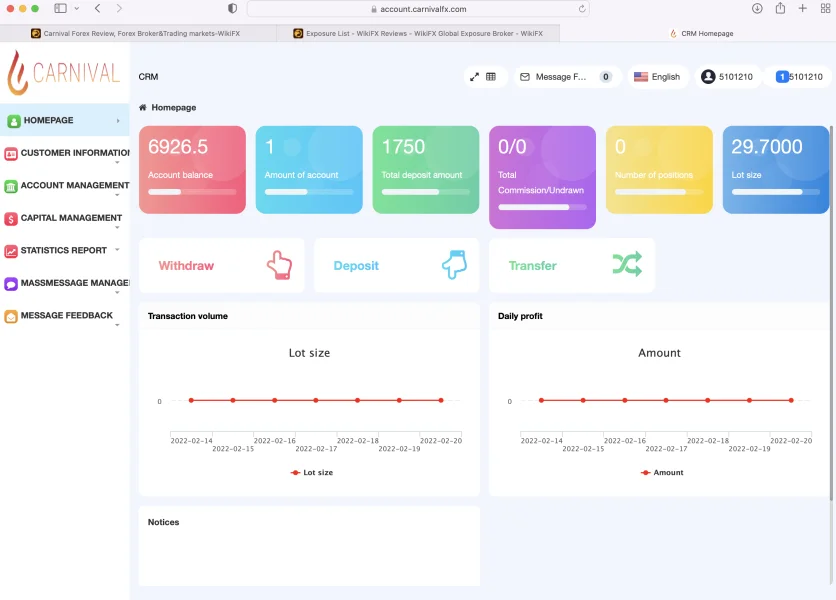Expand the Capital Management menu
836x600 pixels.
[65, 219]
